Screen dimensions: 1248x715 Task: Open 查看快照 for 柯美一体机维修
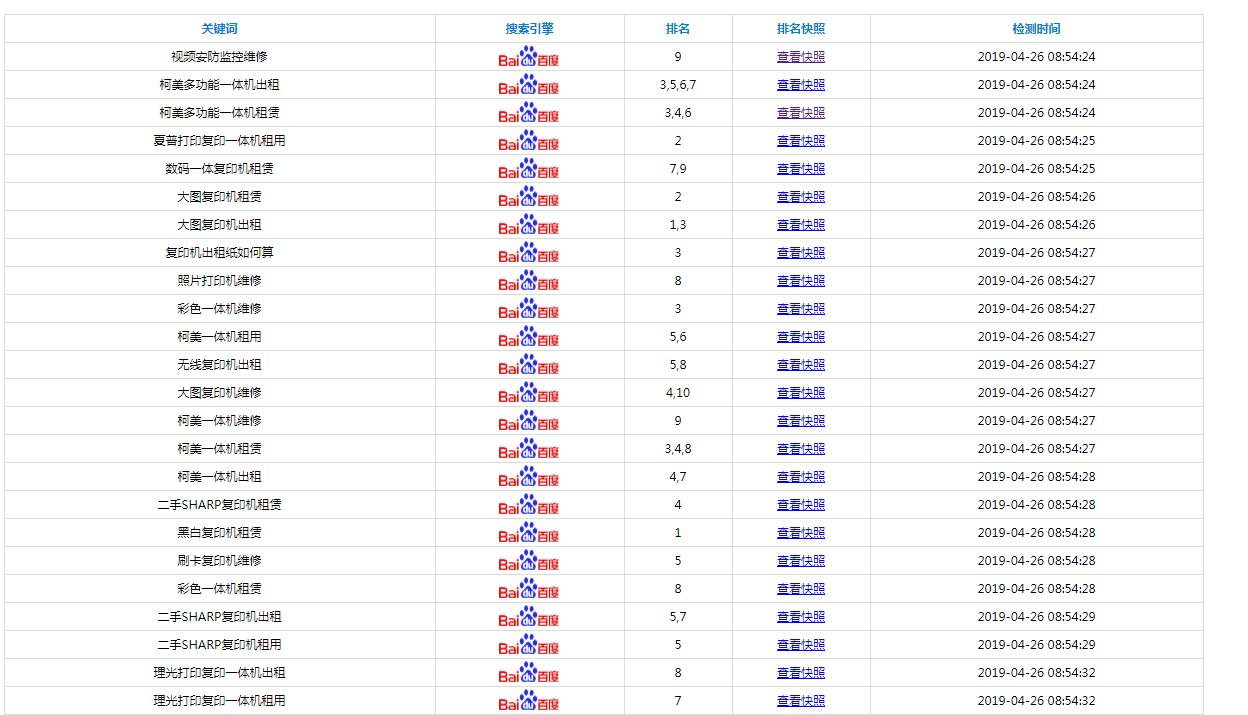coord(801,421)
